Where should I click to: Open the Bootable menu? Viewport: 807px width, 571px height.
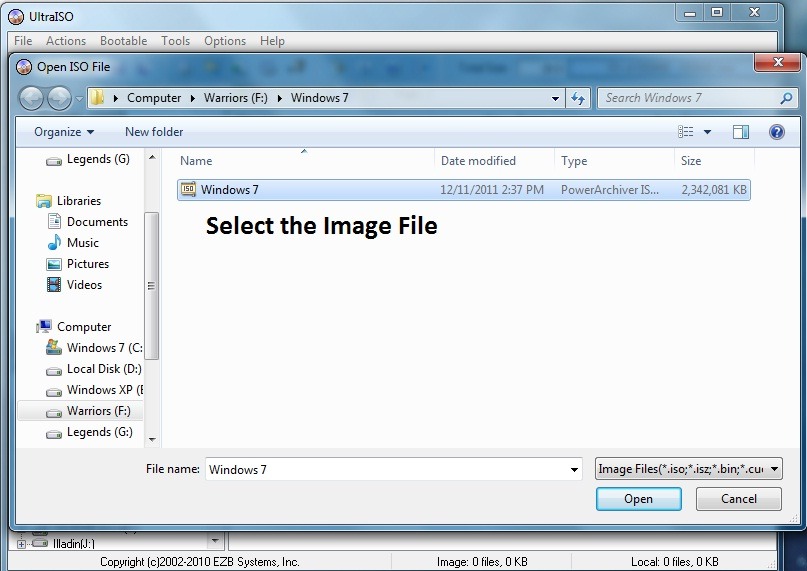[123, 41]
